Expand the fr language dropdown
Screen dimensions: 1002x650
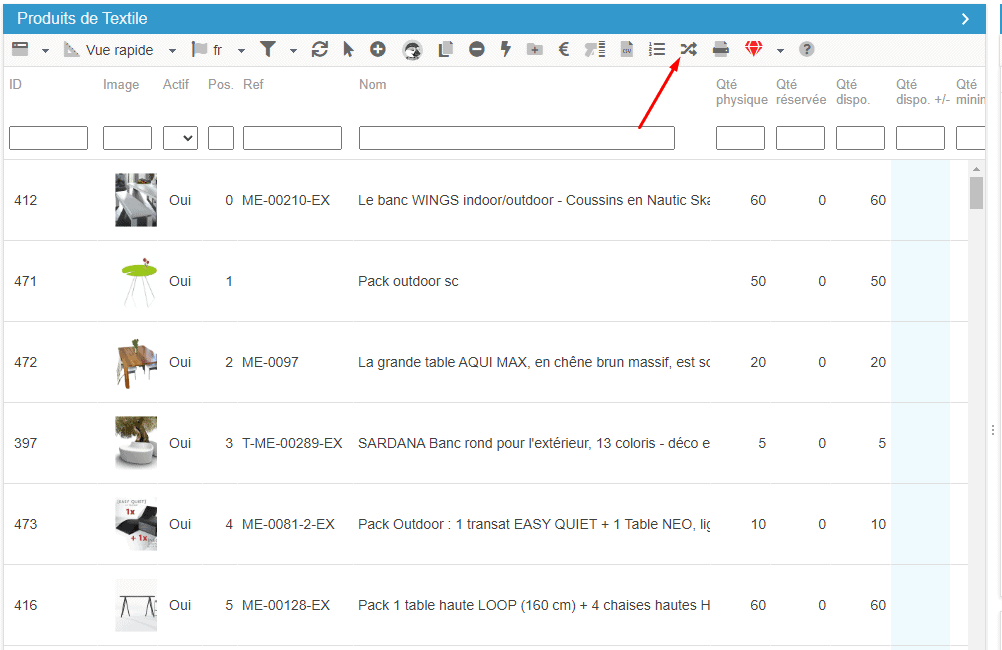click(241, 50)
